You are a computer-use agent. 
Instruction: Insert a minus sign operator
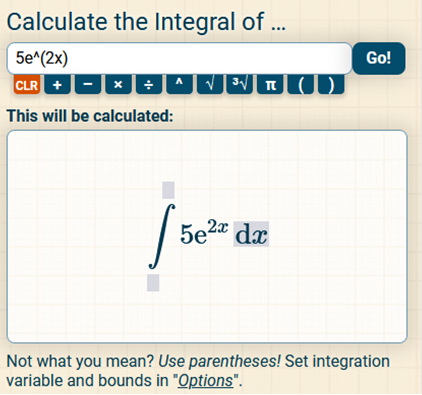pos(88,85)
